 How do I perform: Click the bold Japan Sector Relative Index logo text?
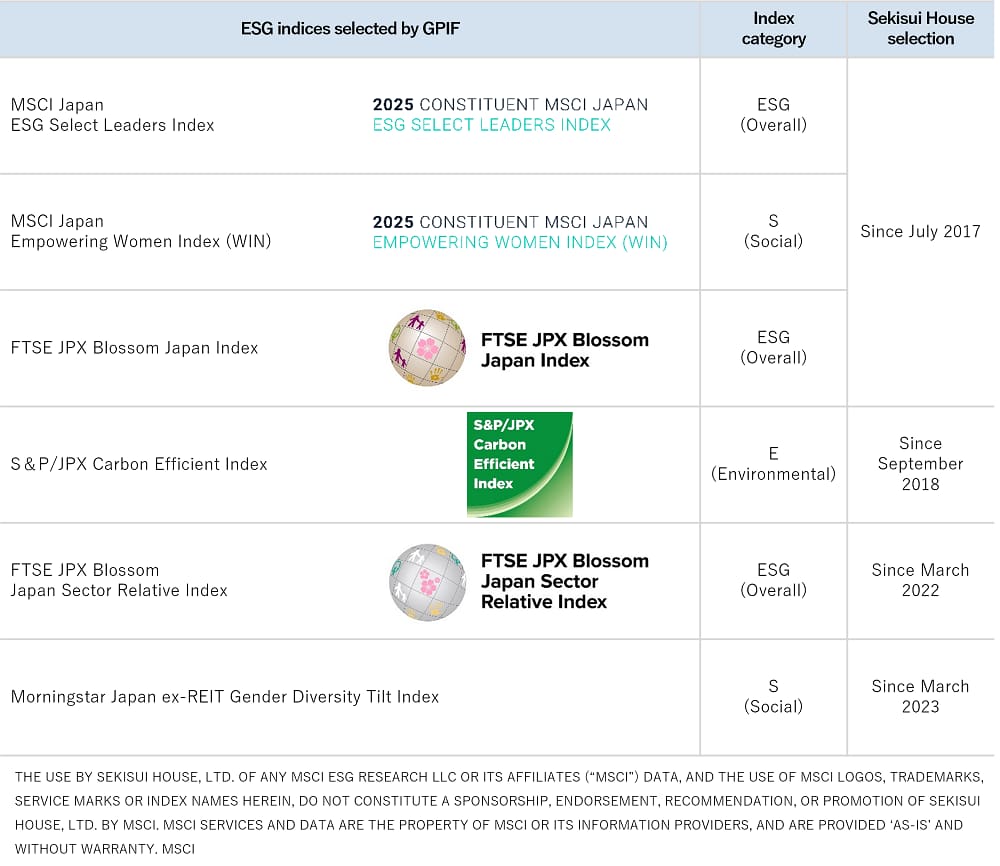pyautogui.click(x=564, y=581)
